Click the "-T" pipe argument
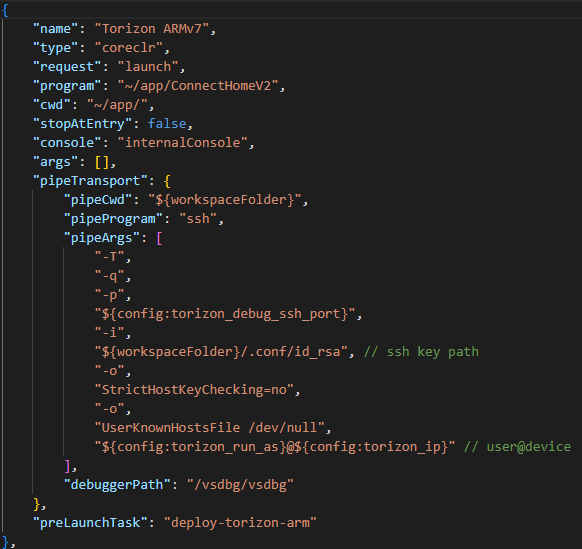 pos(109,257)
